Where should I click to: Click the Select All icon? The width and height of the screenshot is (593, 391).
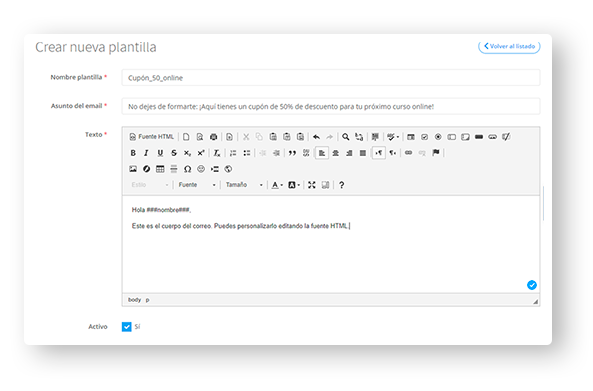(x=375, y=137)
